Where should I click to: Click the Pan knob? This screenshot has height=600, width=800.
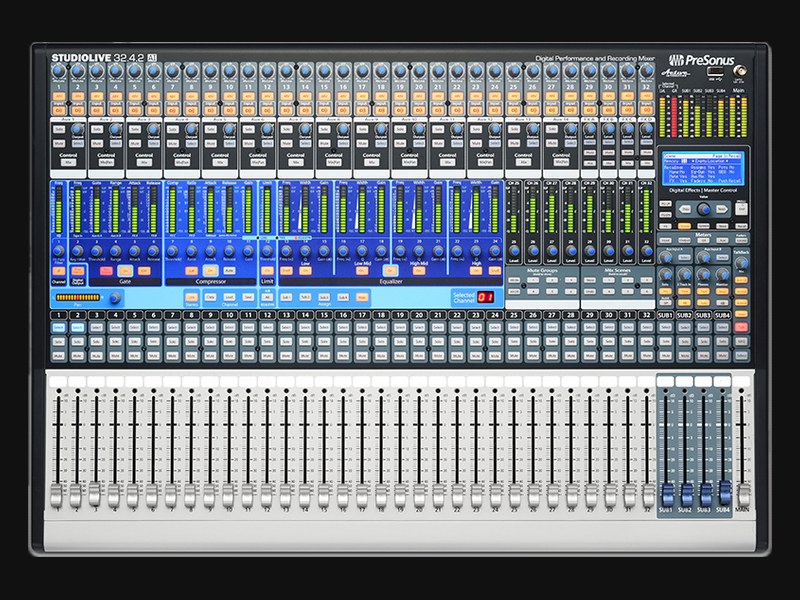(x=115, y=297)
